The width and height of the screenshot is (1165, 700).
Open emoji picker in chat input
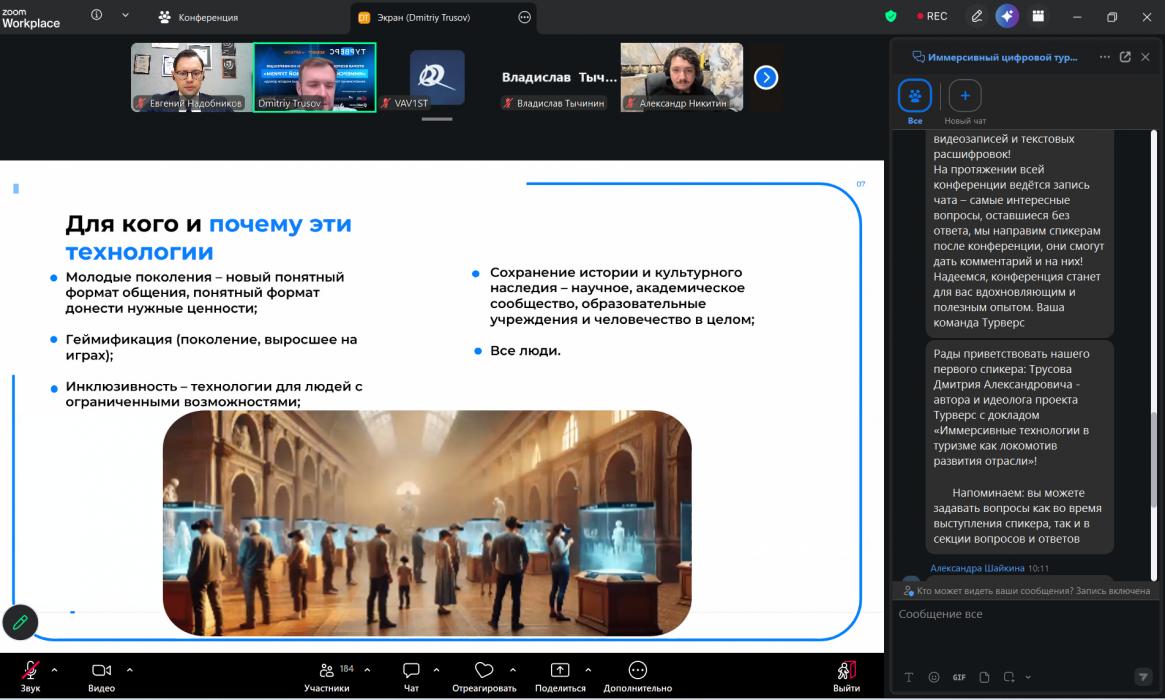coord(934,677)
